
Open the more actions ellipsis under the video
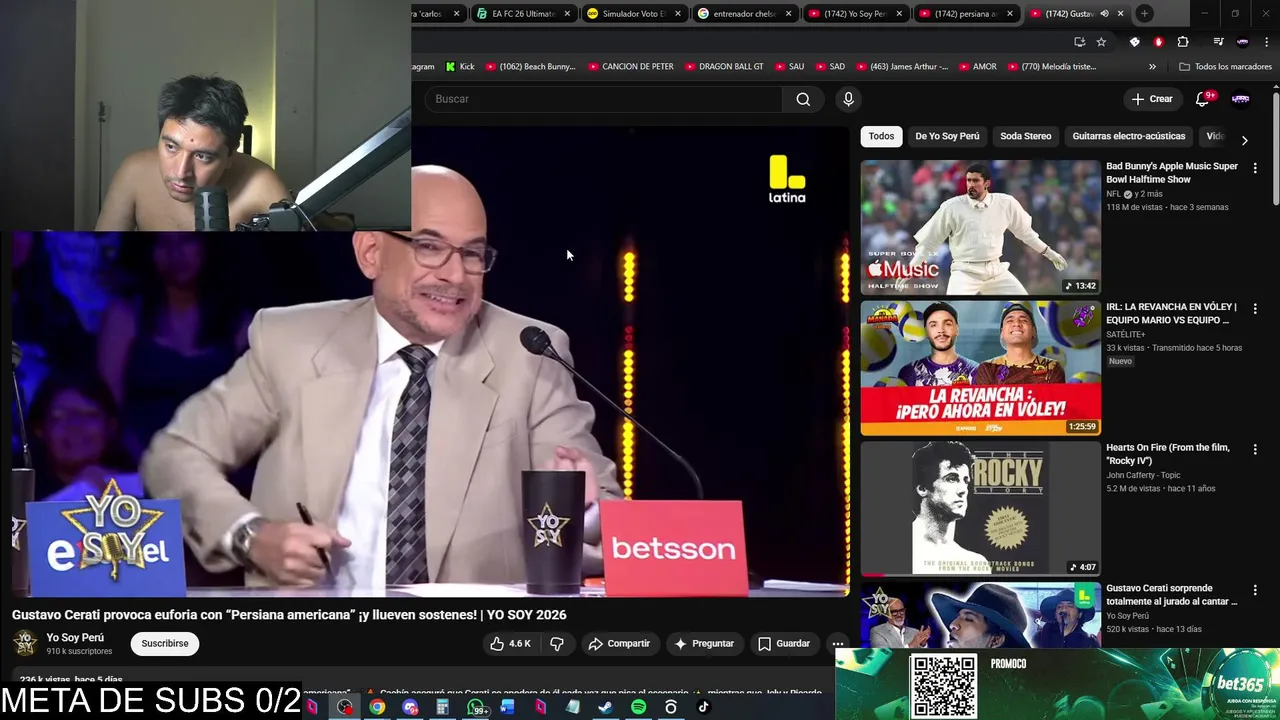[838, 644]
